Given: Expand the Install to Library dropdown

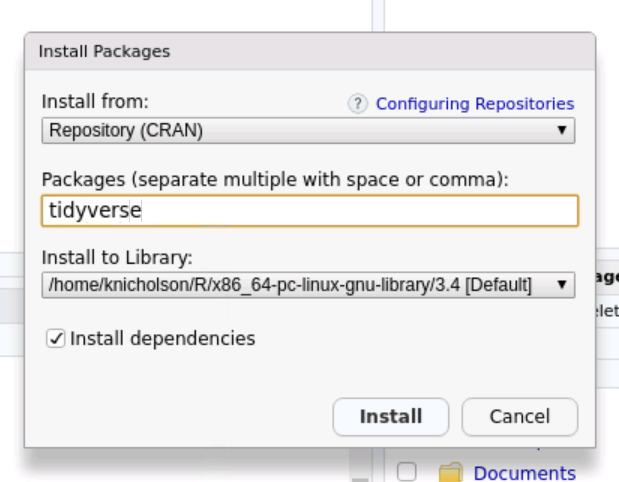Looking at the screenshot, I should click(x=308, y=285).
